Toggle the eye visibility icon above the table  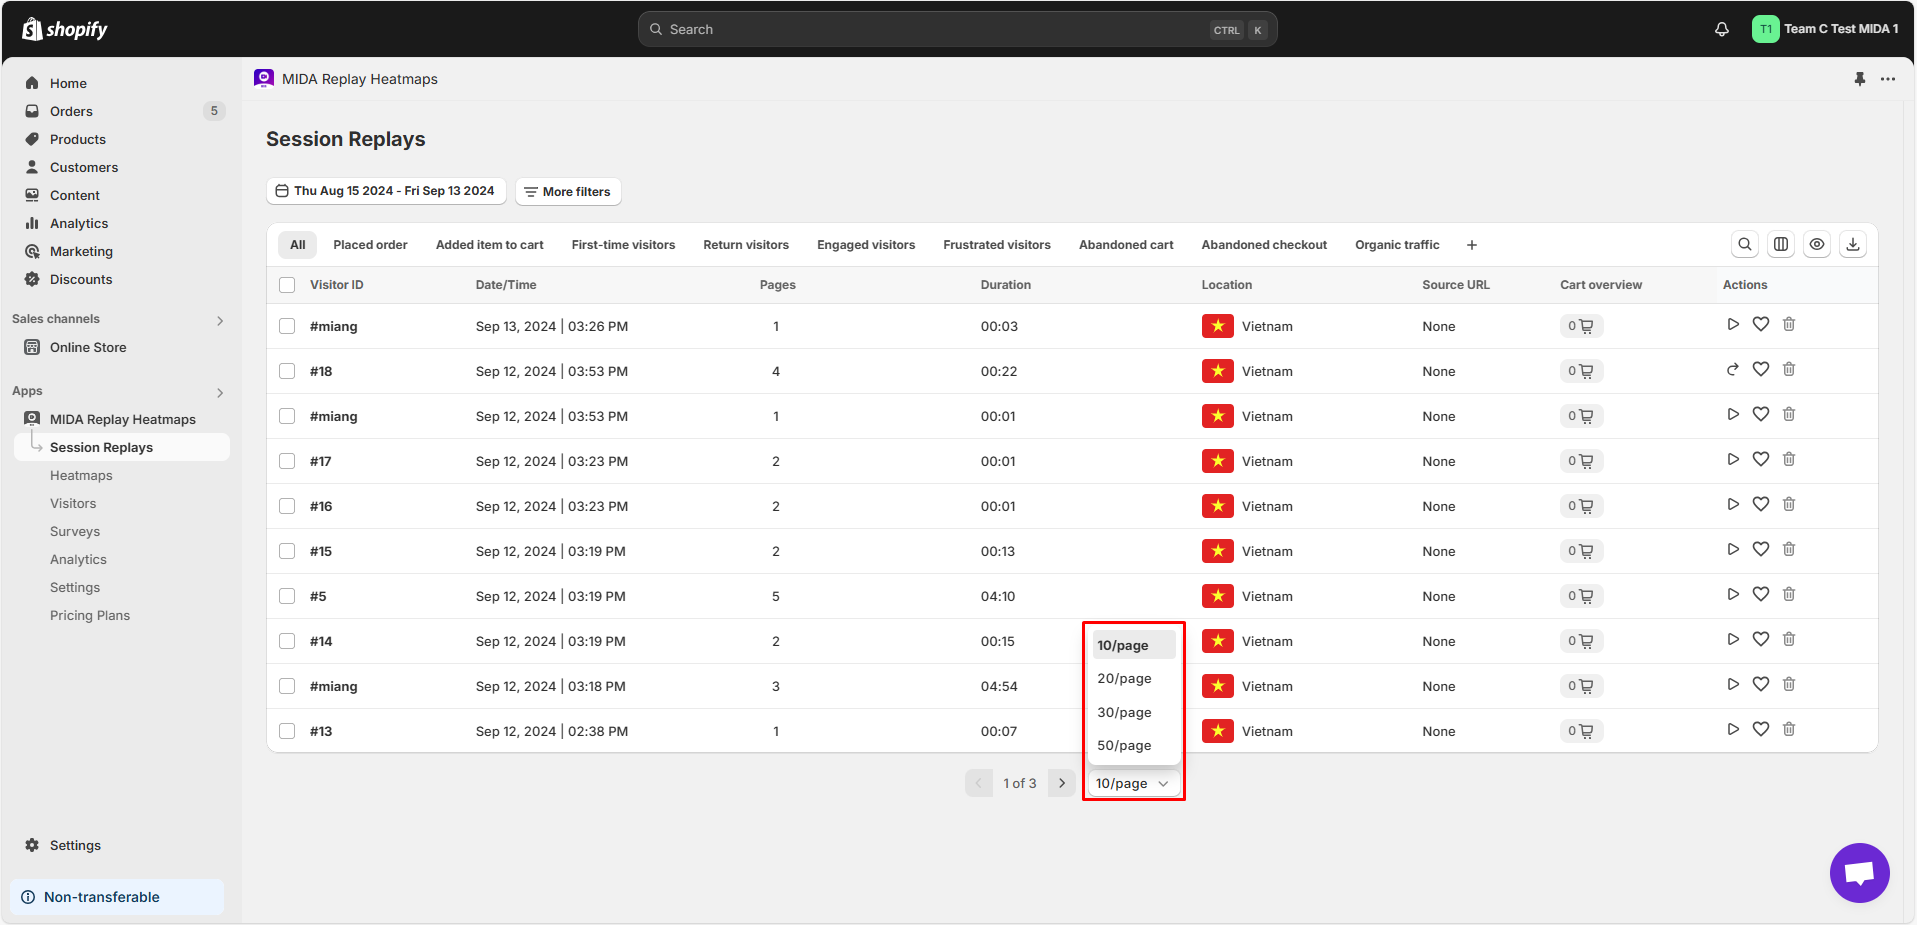coord(1817,244)
